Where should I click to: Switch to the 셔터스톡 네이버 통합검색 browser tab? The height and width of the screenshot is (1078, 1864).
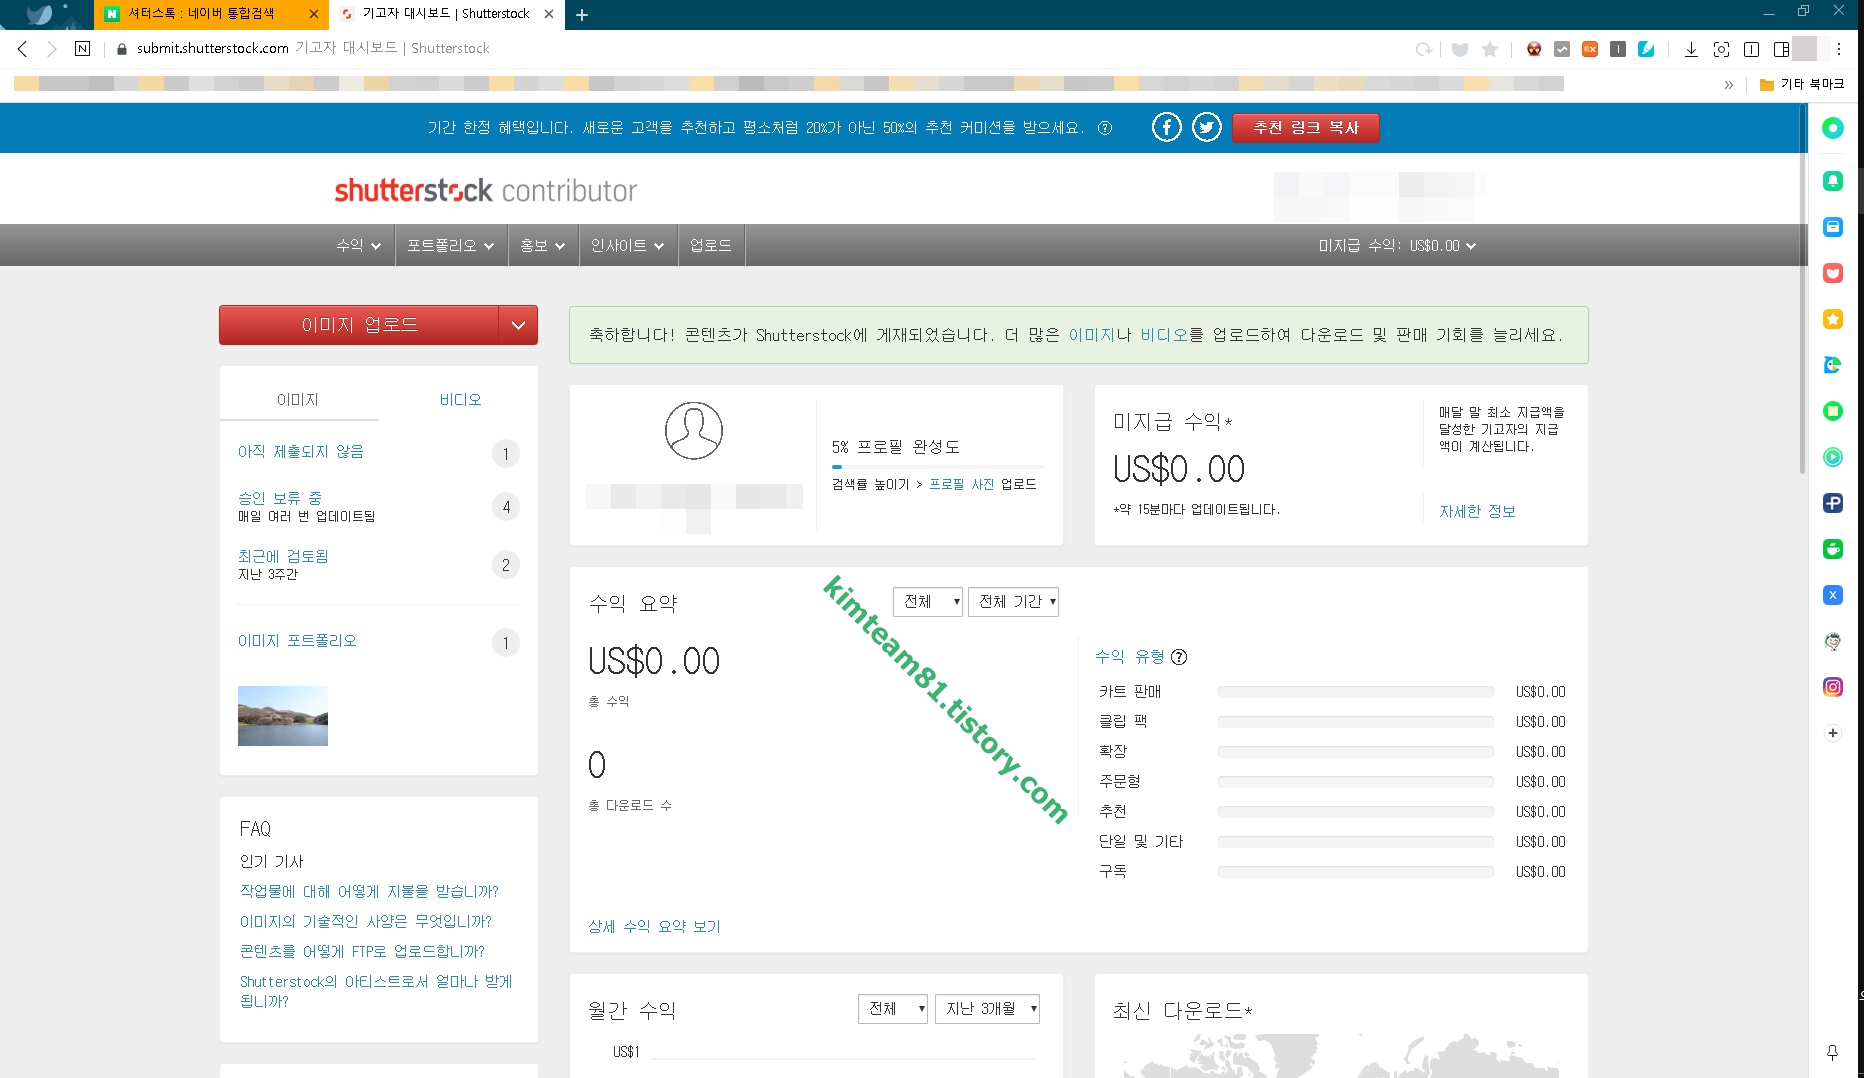[200, 14]
